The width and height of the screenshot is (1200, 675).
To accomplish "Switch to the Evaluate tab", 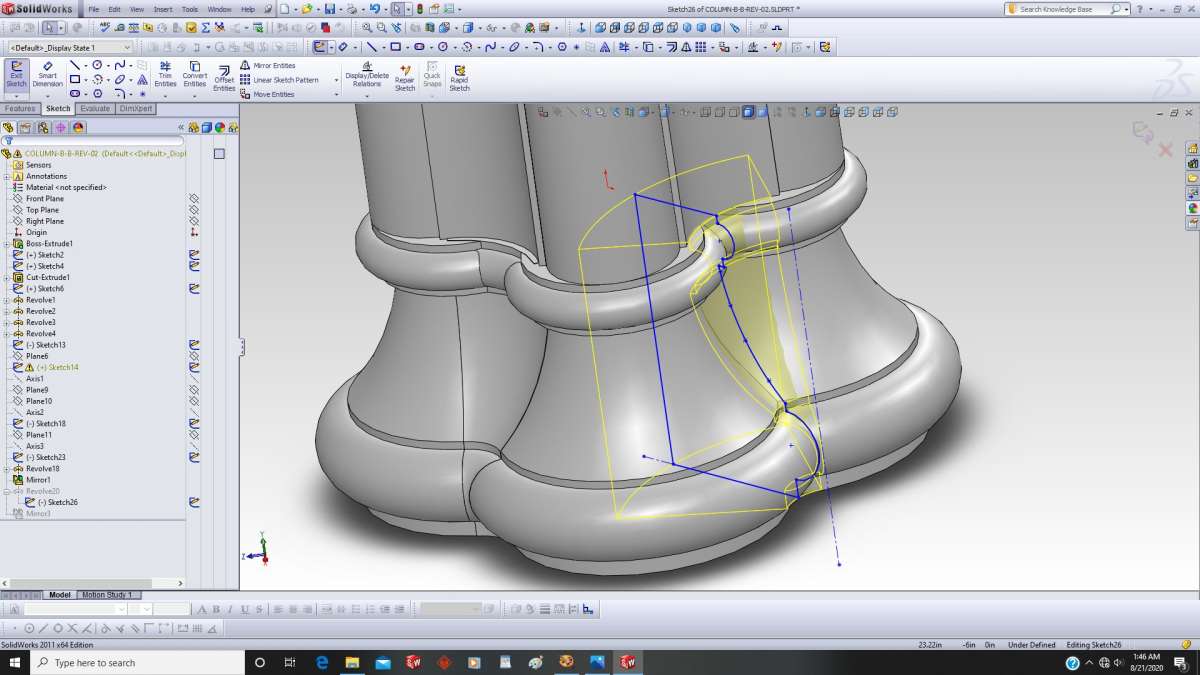I will (95, 109).
